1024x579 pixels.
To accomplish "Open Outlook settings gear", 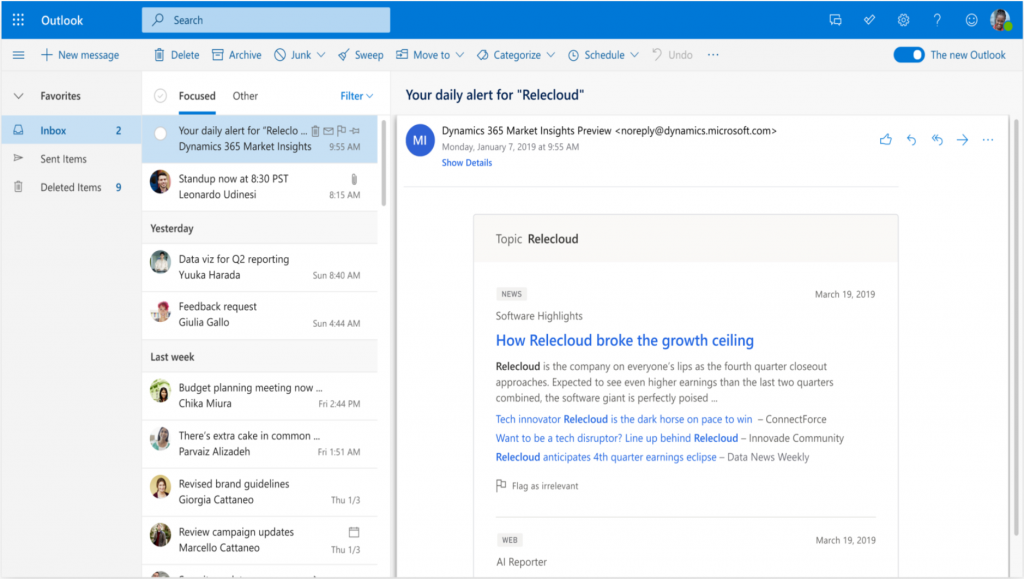I will (902, 19).
